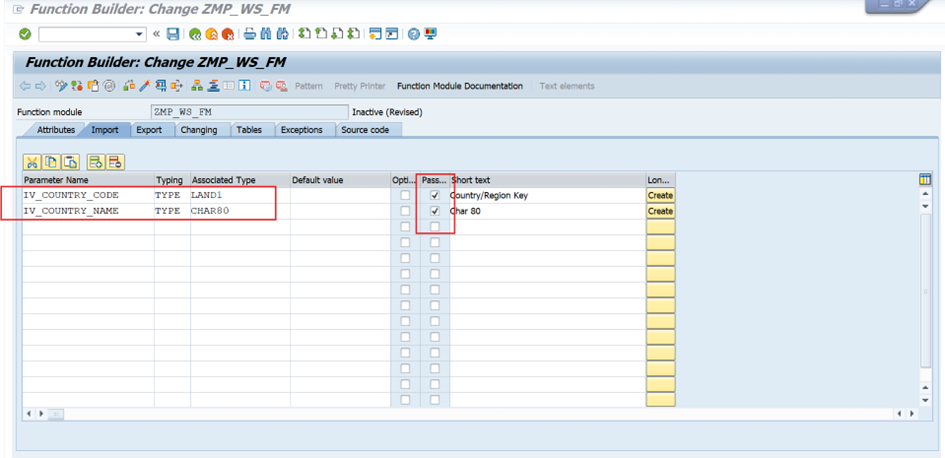Click the blue information 'i' icon
945x458 pixels.
click(244, 86)
